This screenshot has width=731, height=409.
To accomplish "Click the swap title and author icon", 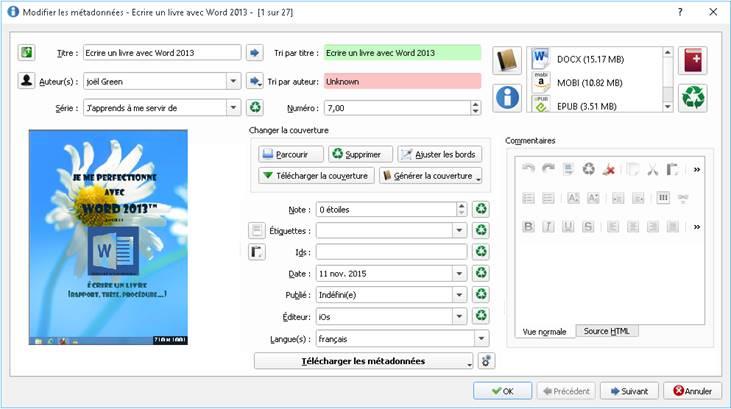I will pyautogui.click(x=27, y=52).
